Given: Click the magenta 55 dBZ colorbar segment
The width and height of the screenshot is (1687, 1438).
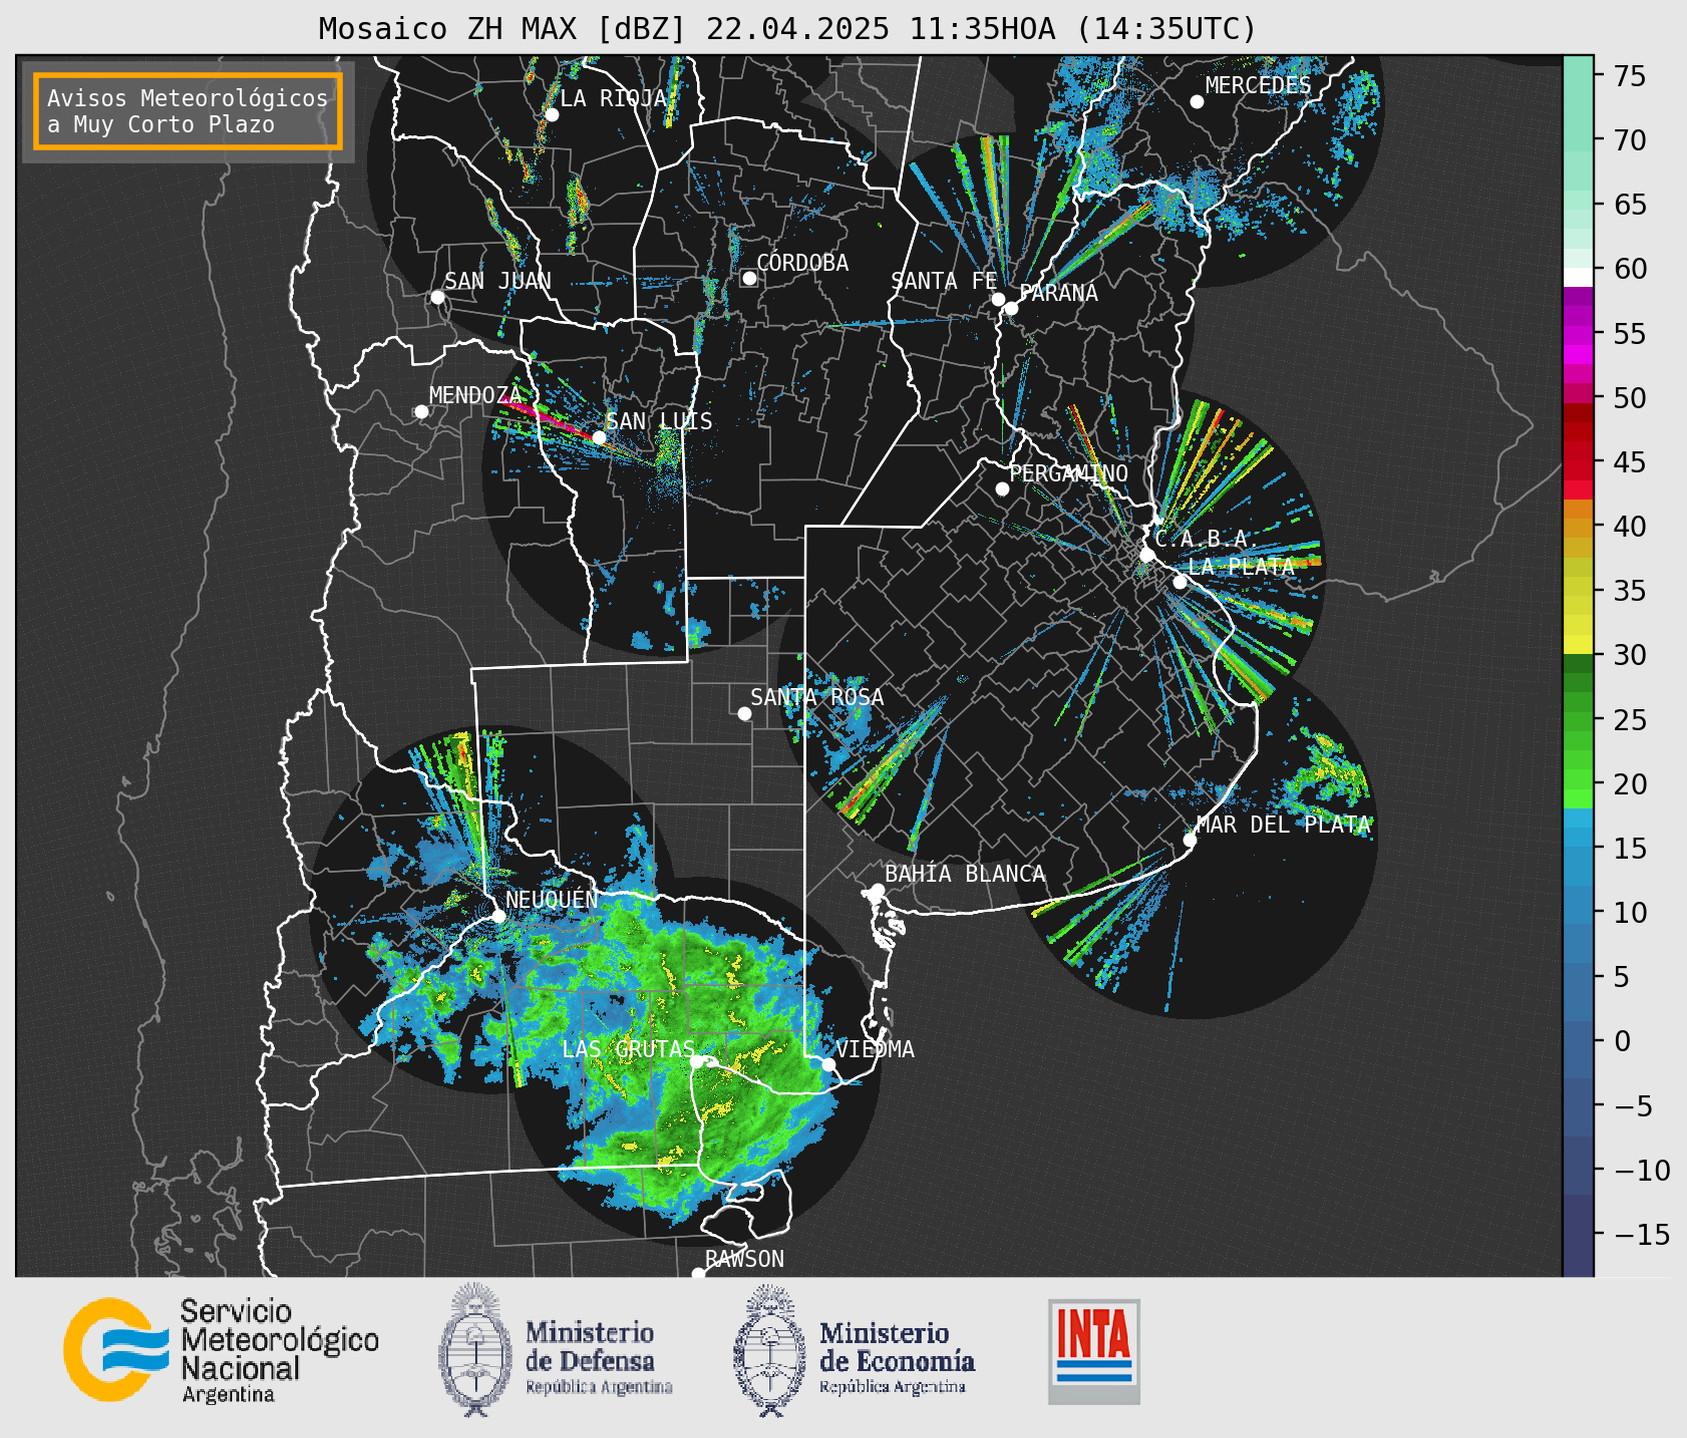Looking at the screenshot, I should 1578,335.
